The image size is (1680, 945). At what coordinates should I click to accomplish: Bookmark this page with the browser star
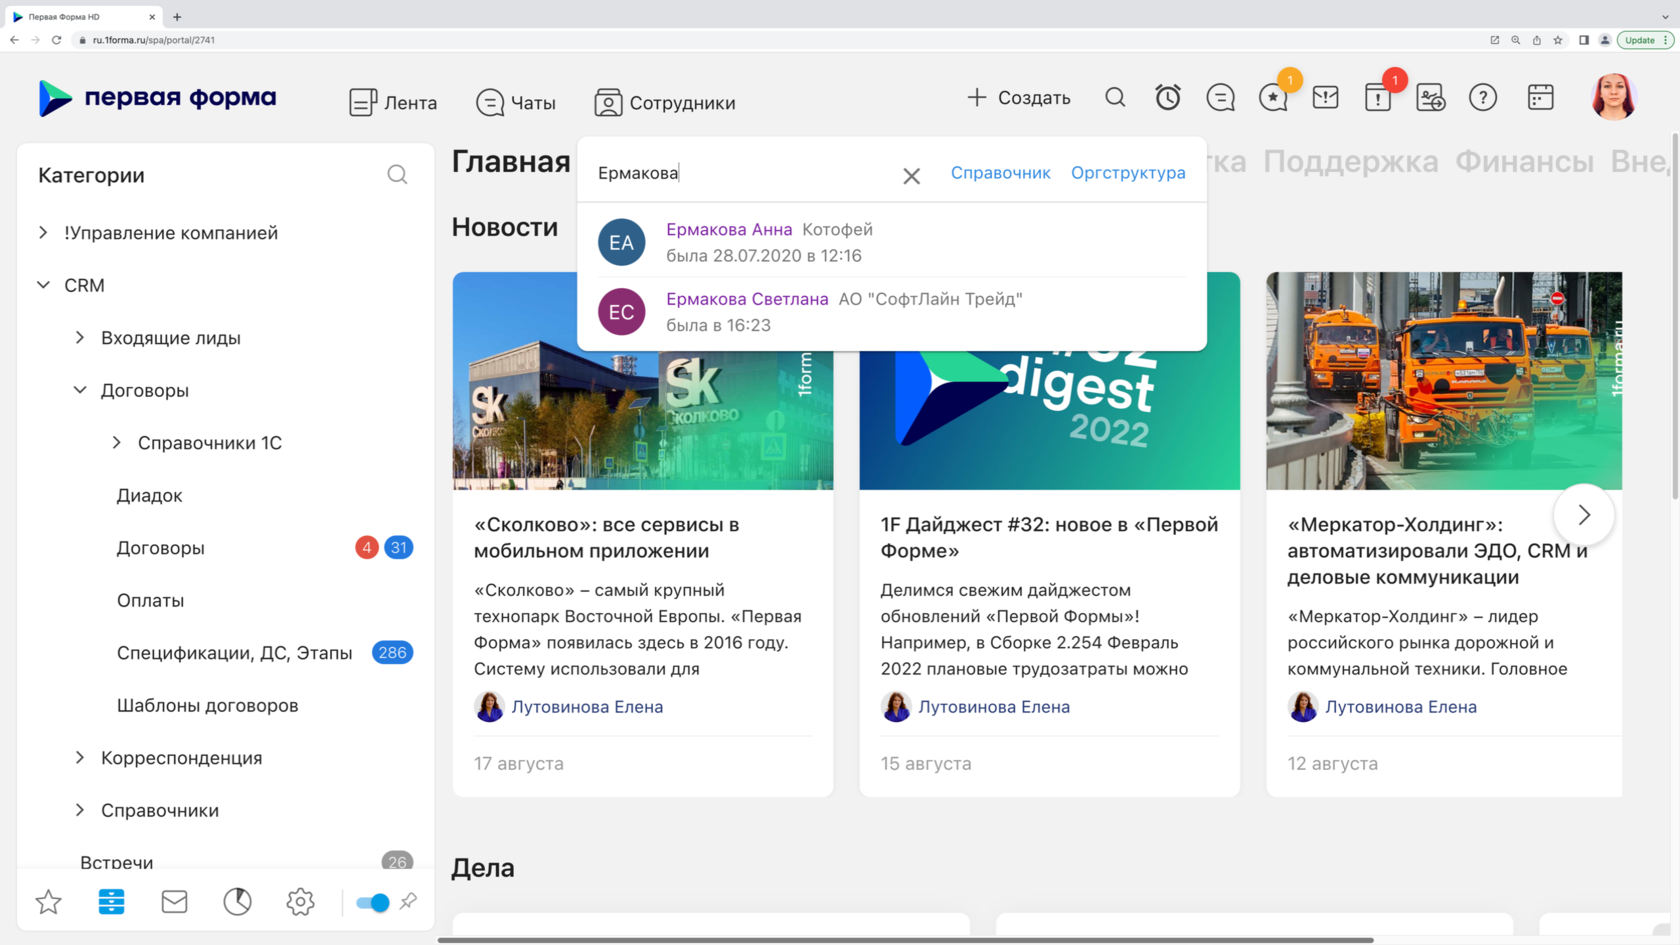tap(1558, 40)
